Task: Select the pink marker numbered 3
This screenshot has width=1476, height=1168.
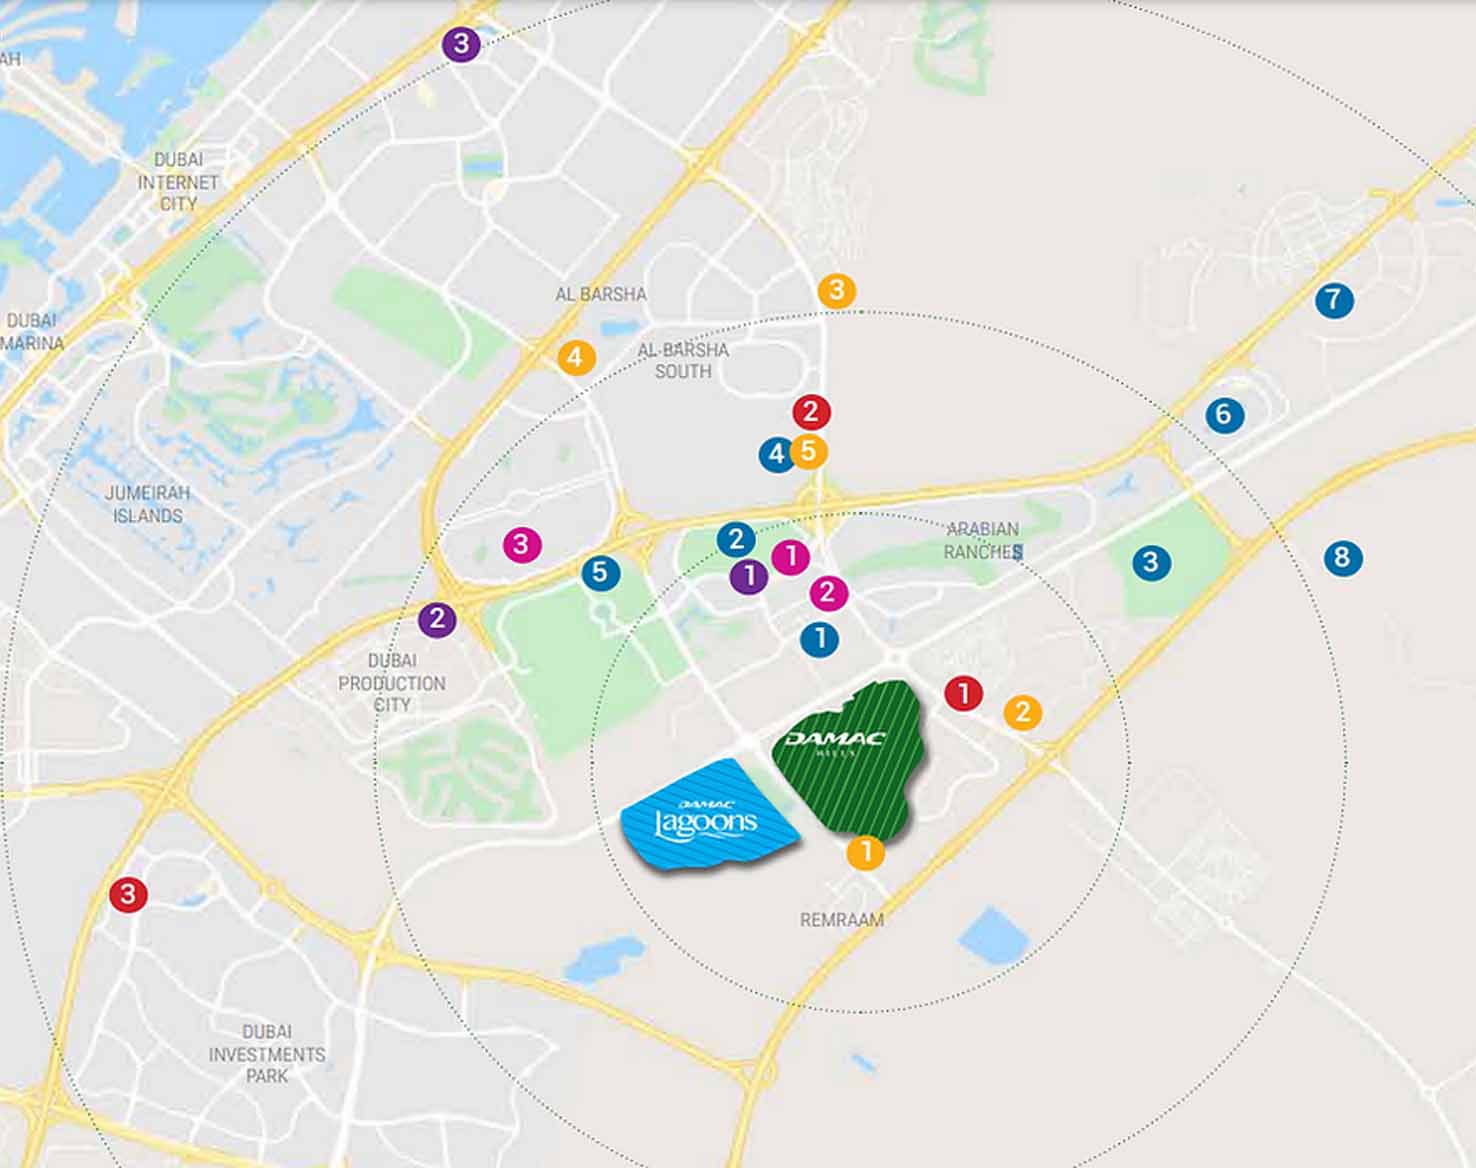Action: pos(521,545)
